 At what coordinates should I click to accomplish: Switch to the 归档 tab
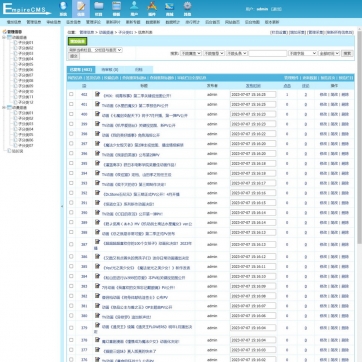coord(139,70)
